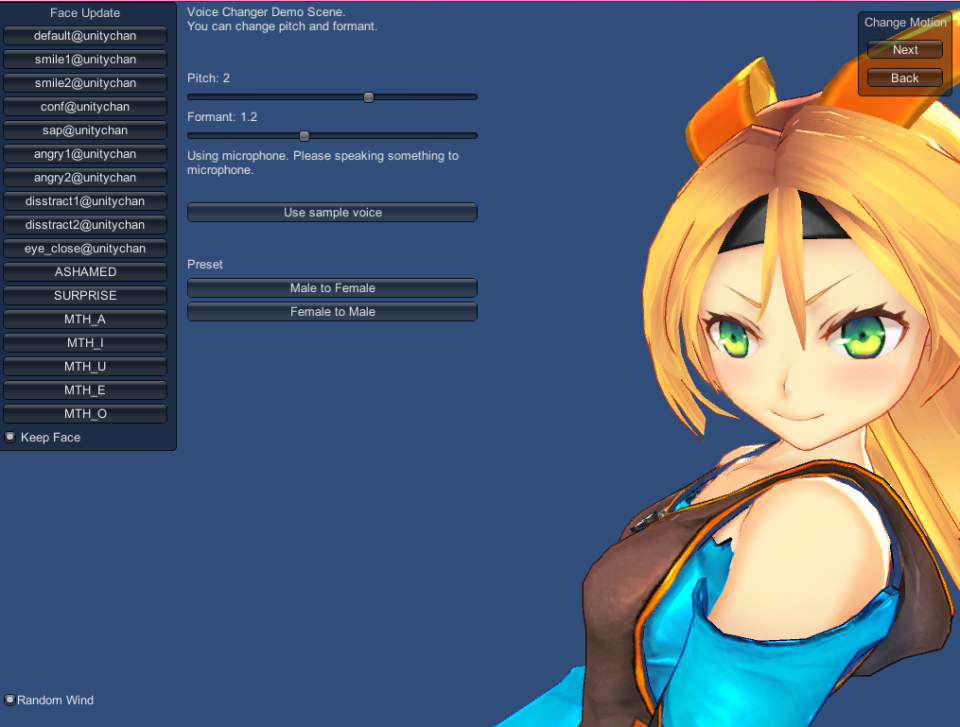Switch face to angry1@unitychan
960x727 pixels.
pos(85,154)
